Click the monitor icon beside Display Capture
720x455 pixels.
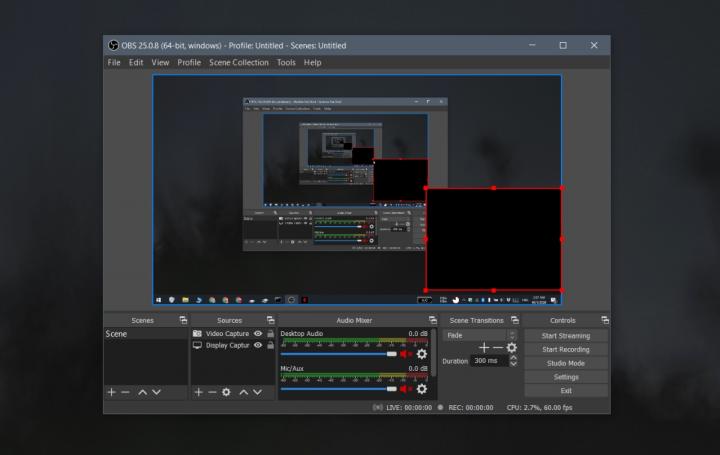tap(197, 345)
